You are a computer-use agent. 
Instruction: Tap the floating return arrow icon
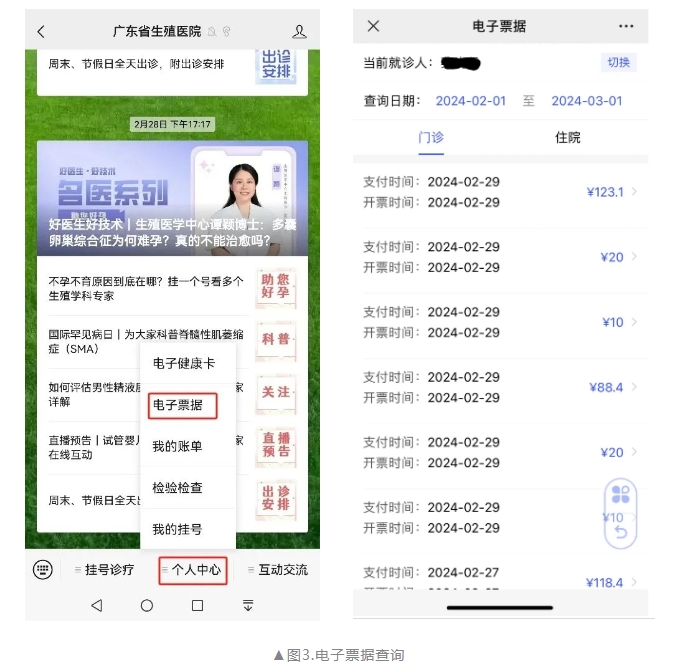coord(620,532)
